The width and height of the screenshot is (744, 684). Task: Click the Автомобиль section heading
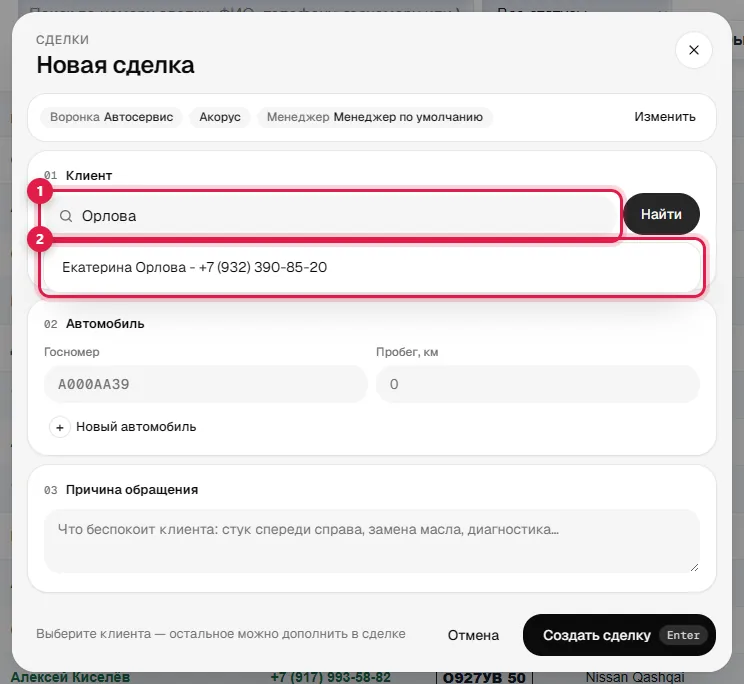click(x=105, y=324)
